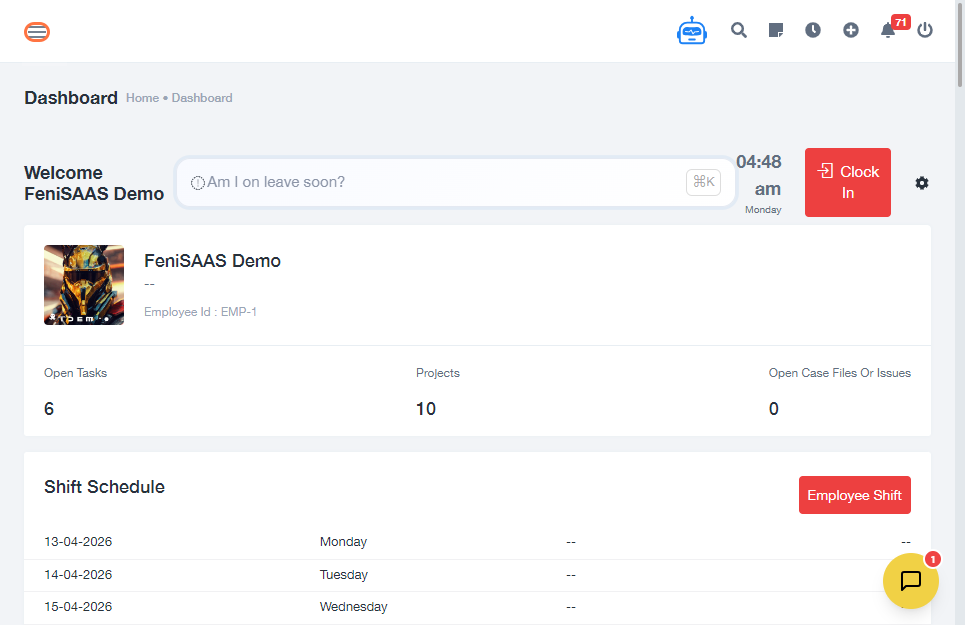
Task: Click the search magnifier icon
Action: 739,30
